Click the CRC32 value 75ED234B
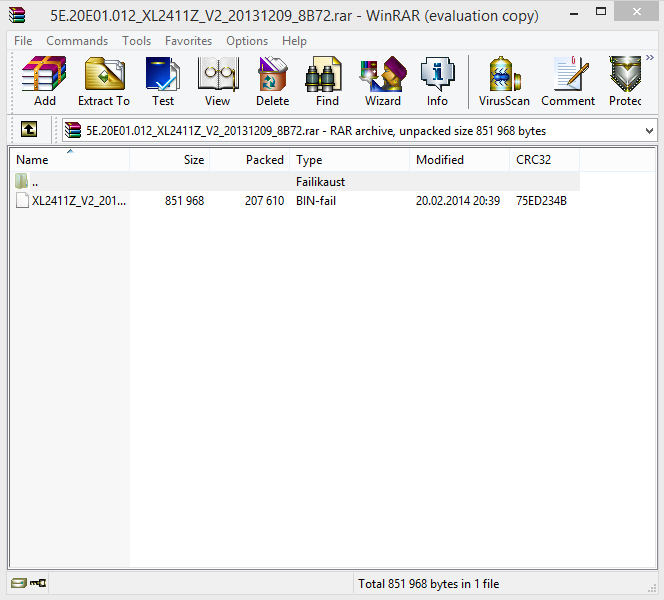This screenshot has width=664, height=600. [541, 200]
